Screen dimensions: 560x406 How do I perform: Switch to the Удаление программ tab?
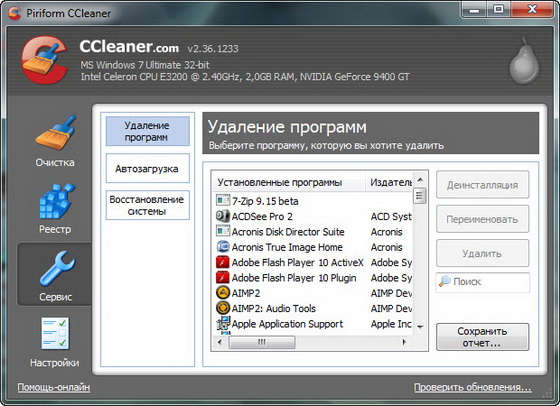148,131
